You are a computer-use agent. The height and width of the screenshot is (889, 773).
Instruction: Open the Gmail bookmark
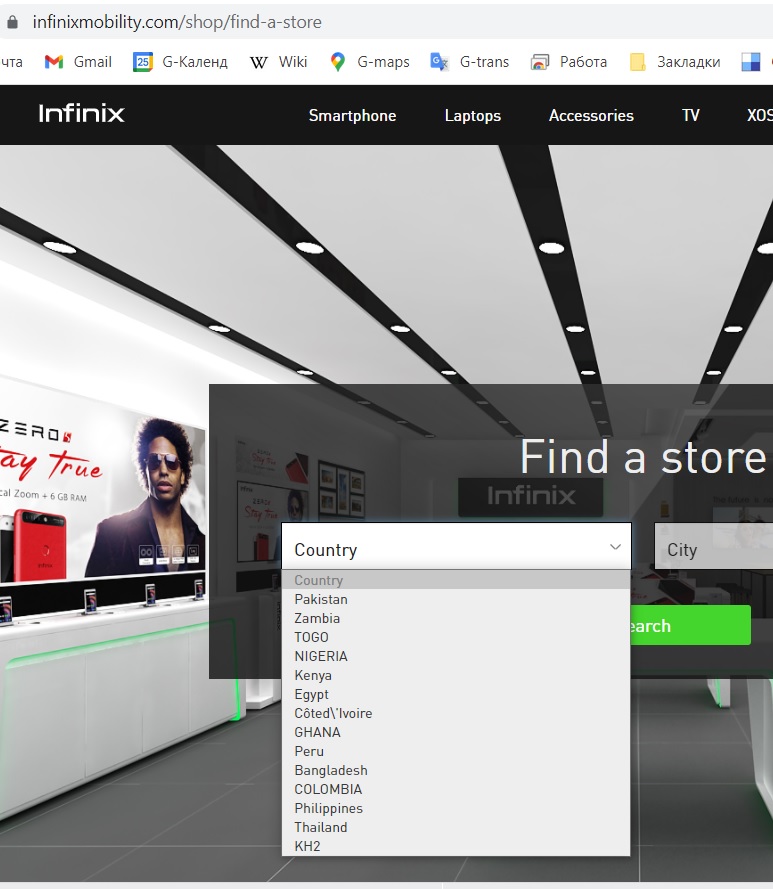point(79,62)
